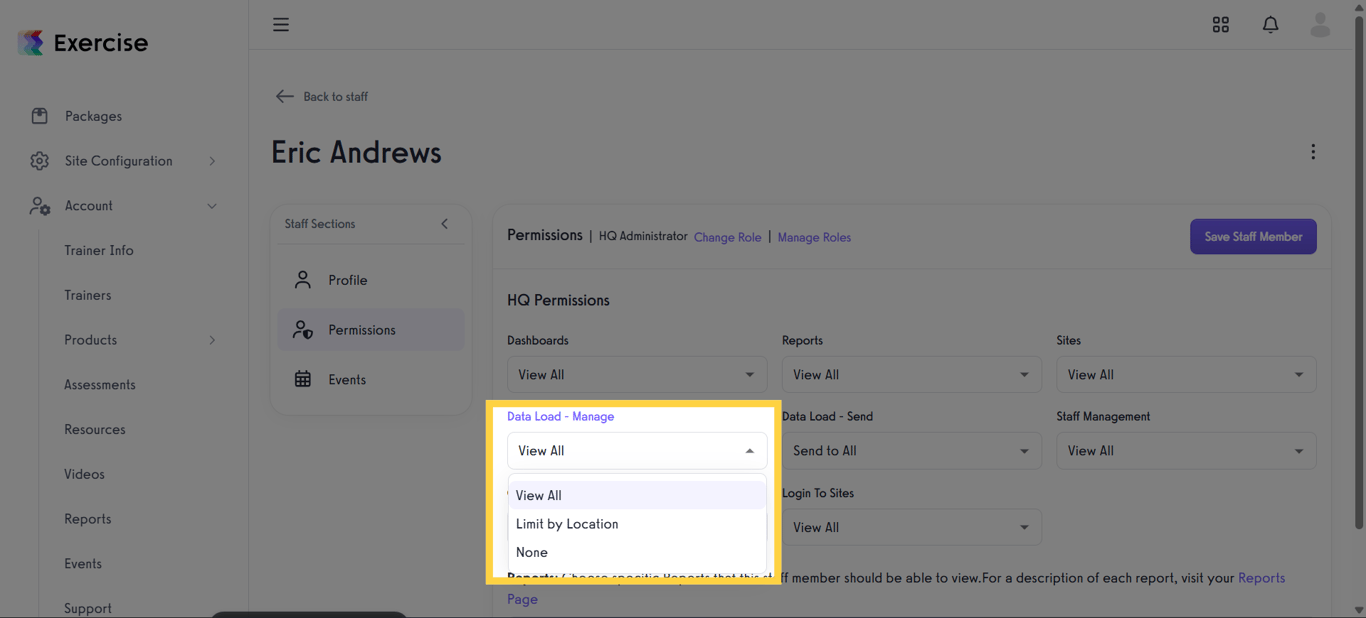The width and height of the screenshot is (1366, 618).
Task: Click the Packages sidebar icon
Action: click(x=38, y=115)
